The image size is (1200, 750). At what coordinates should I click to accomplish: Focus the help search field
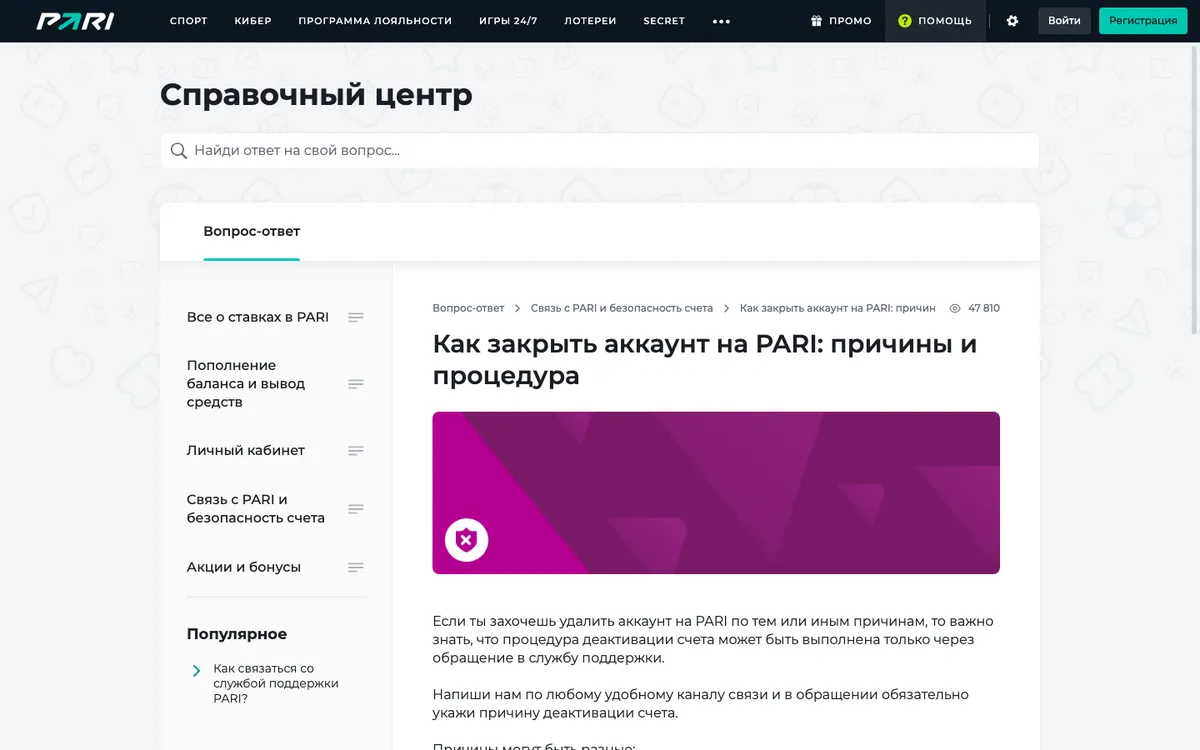coord(600,151)
